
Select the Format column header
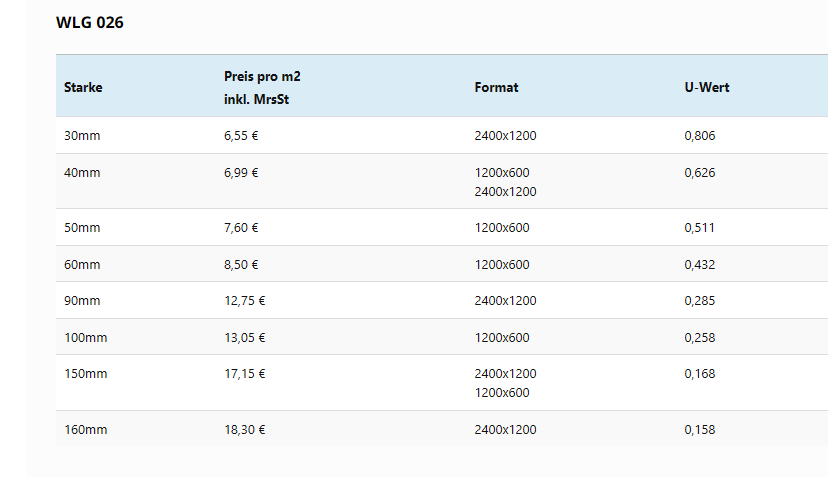496,87
